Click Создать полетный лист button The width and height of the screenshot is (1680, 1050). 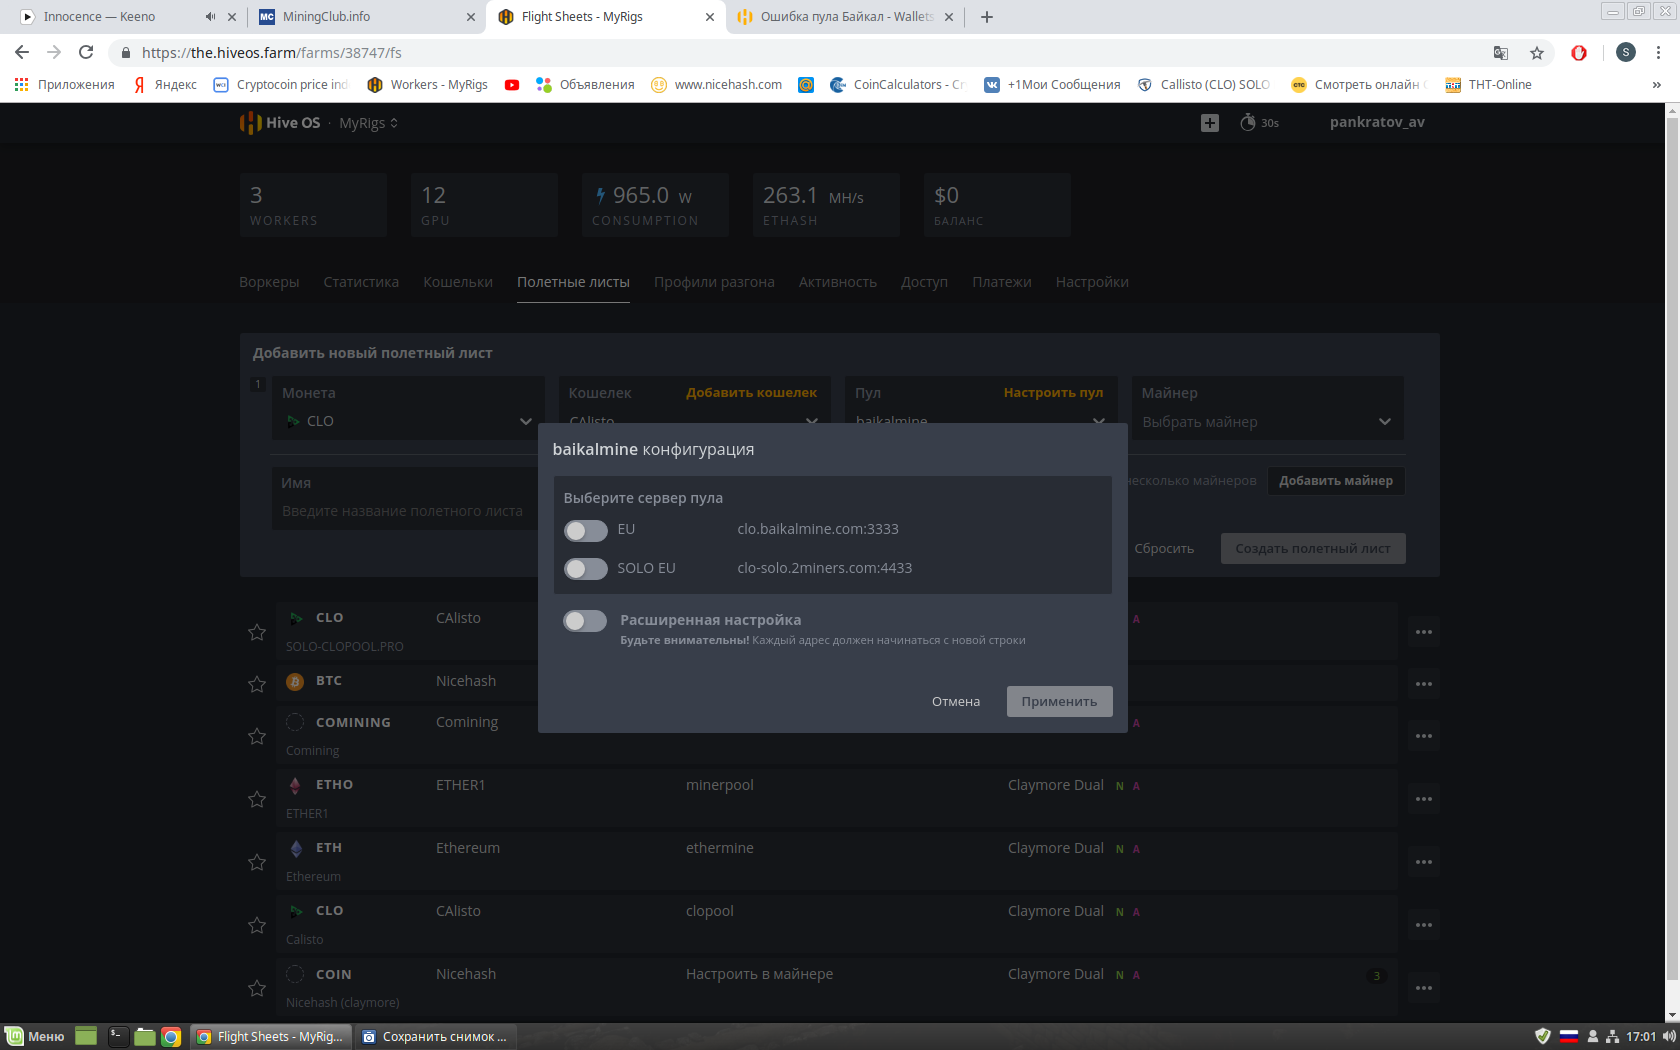[1313, 548]
